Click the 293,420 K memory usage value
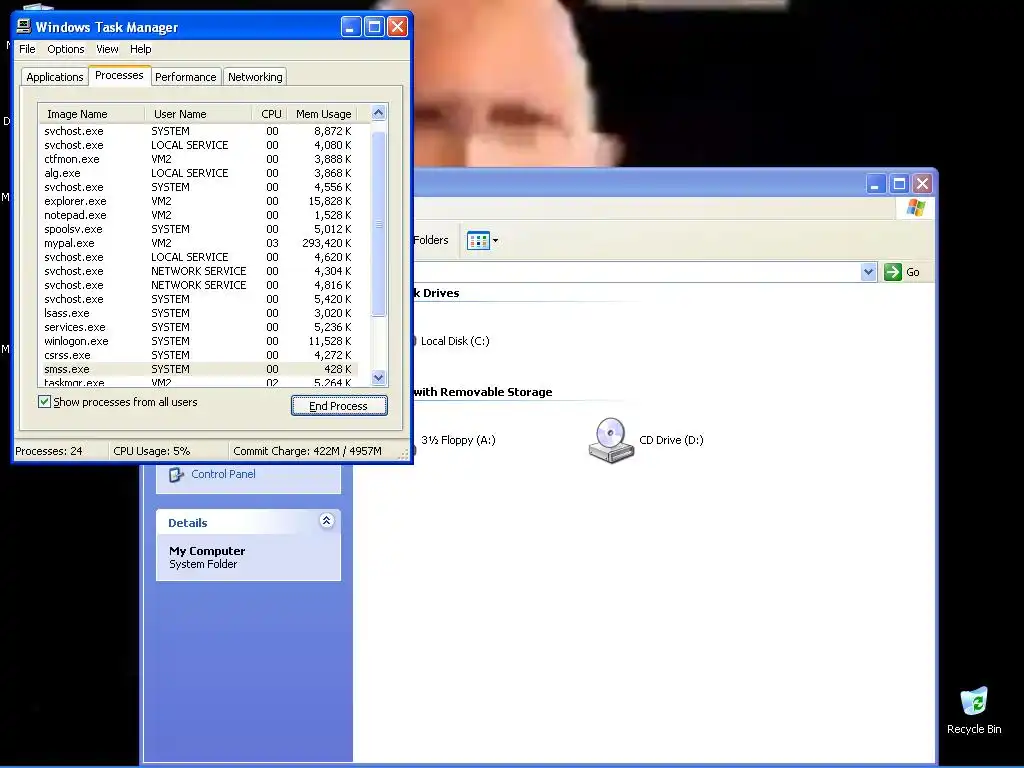This screenshot has width=1024, height=768. pos(327,243)
